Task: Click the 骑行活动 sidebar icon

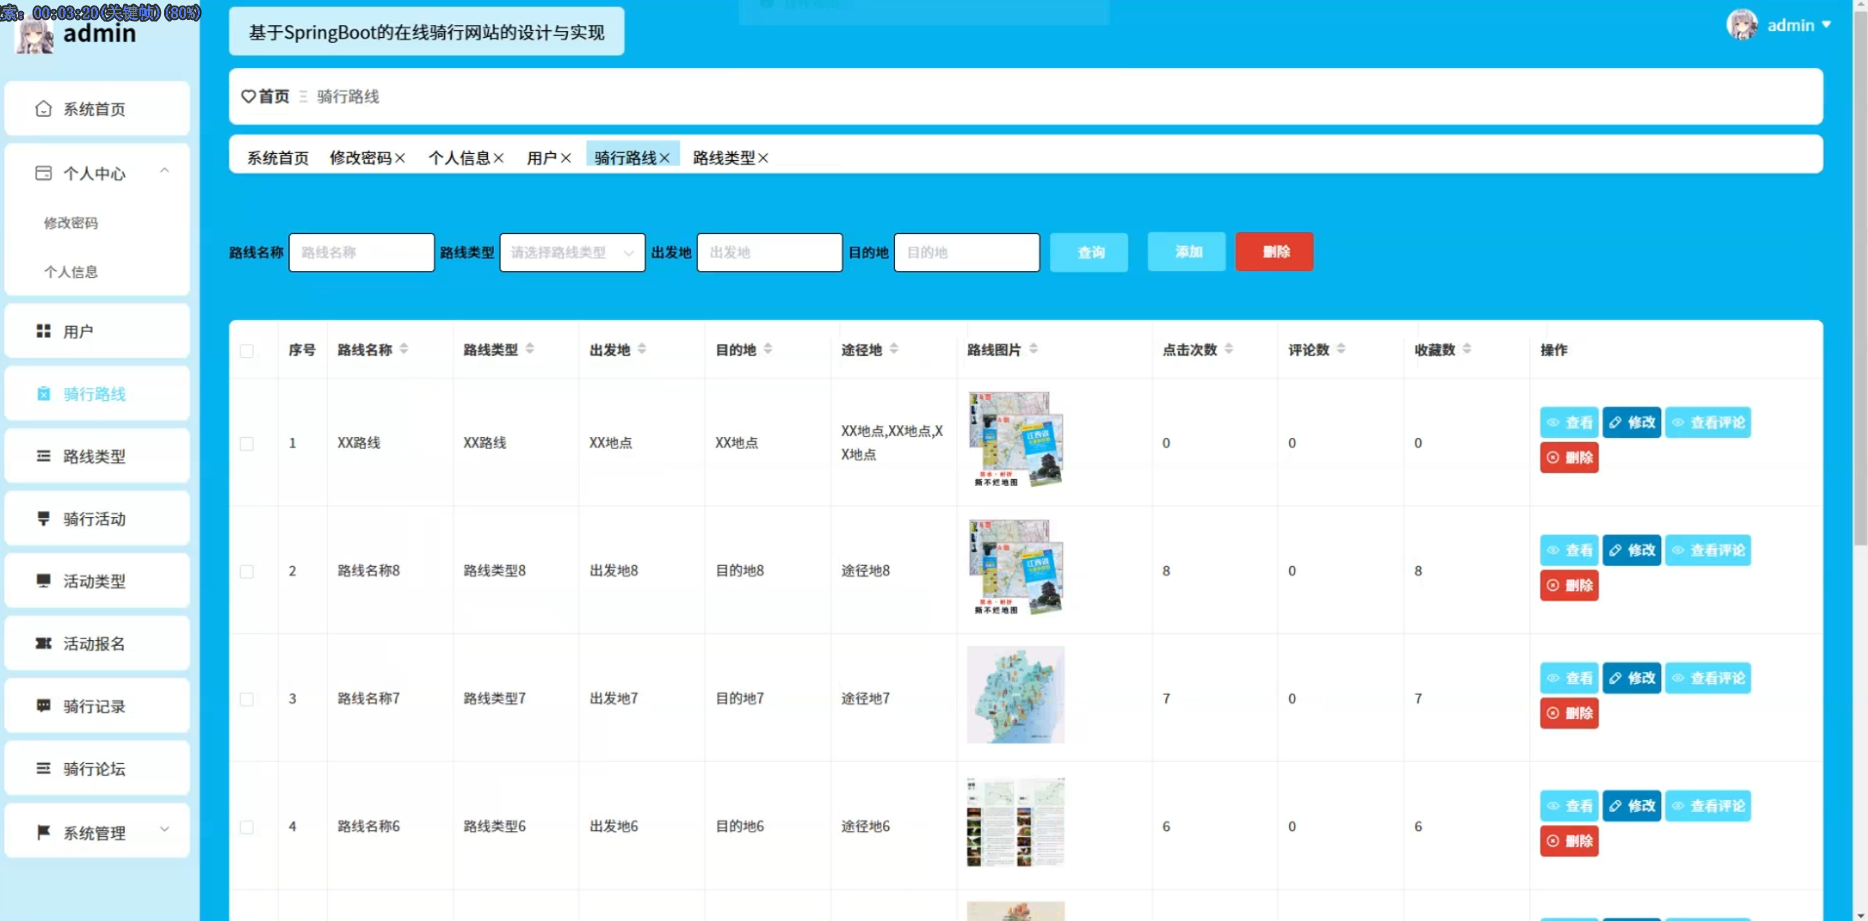Action: coord(43,519)
